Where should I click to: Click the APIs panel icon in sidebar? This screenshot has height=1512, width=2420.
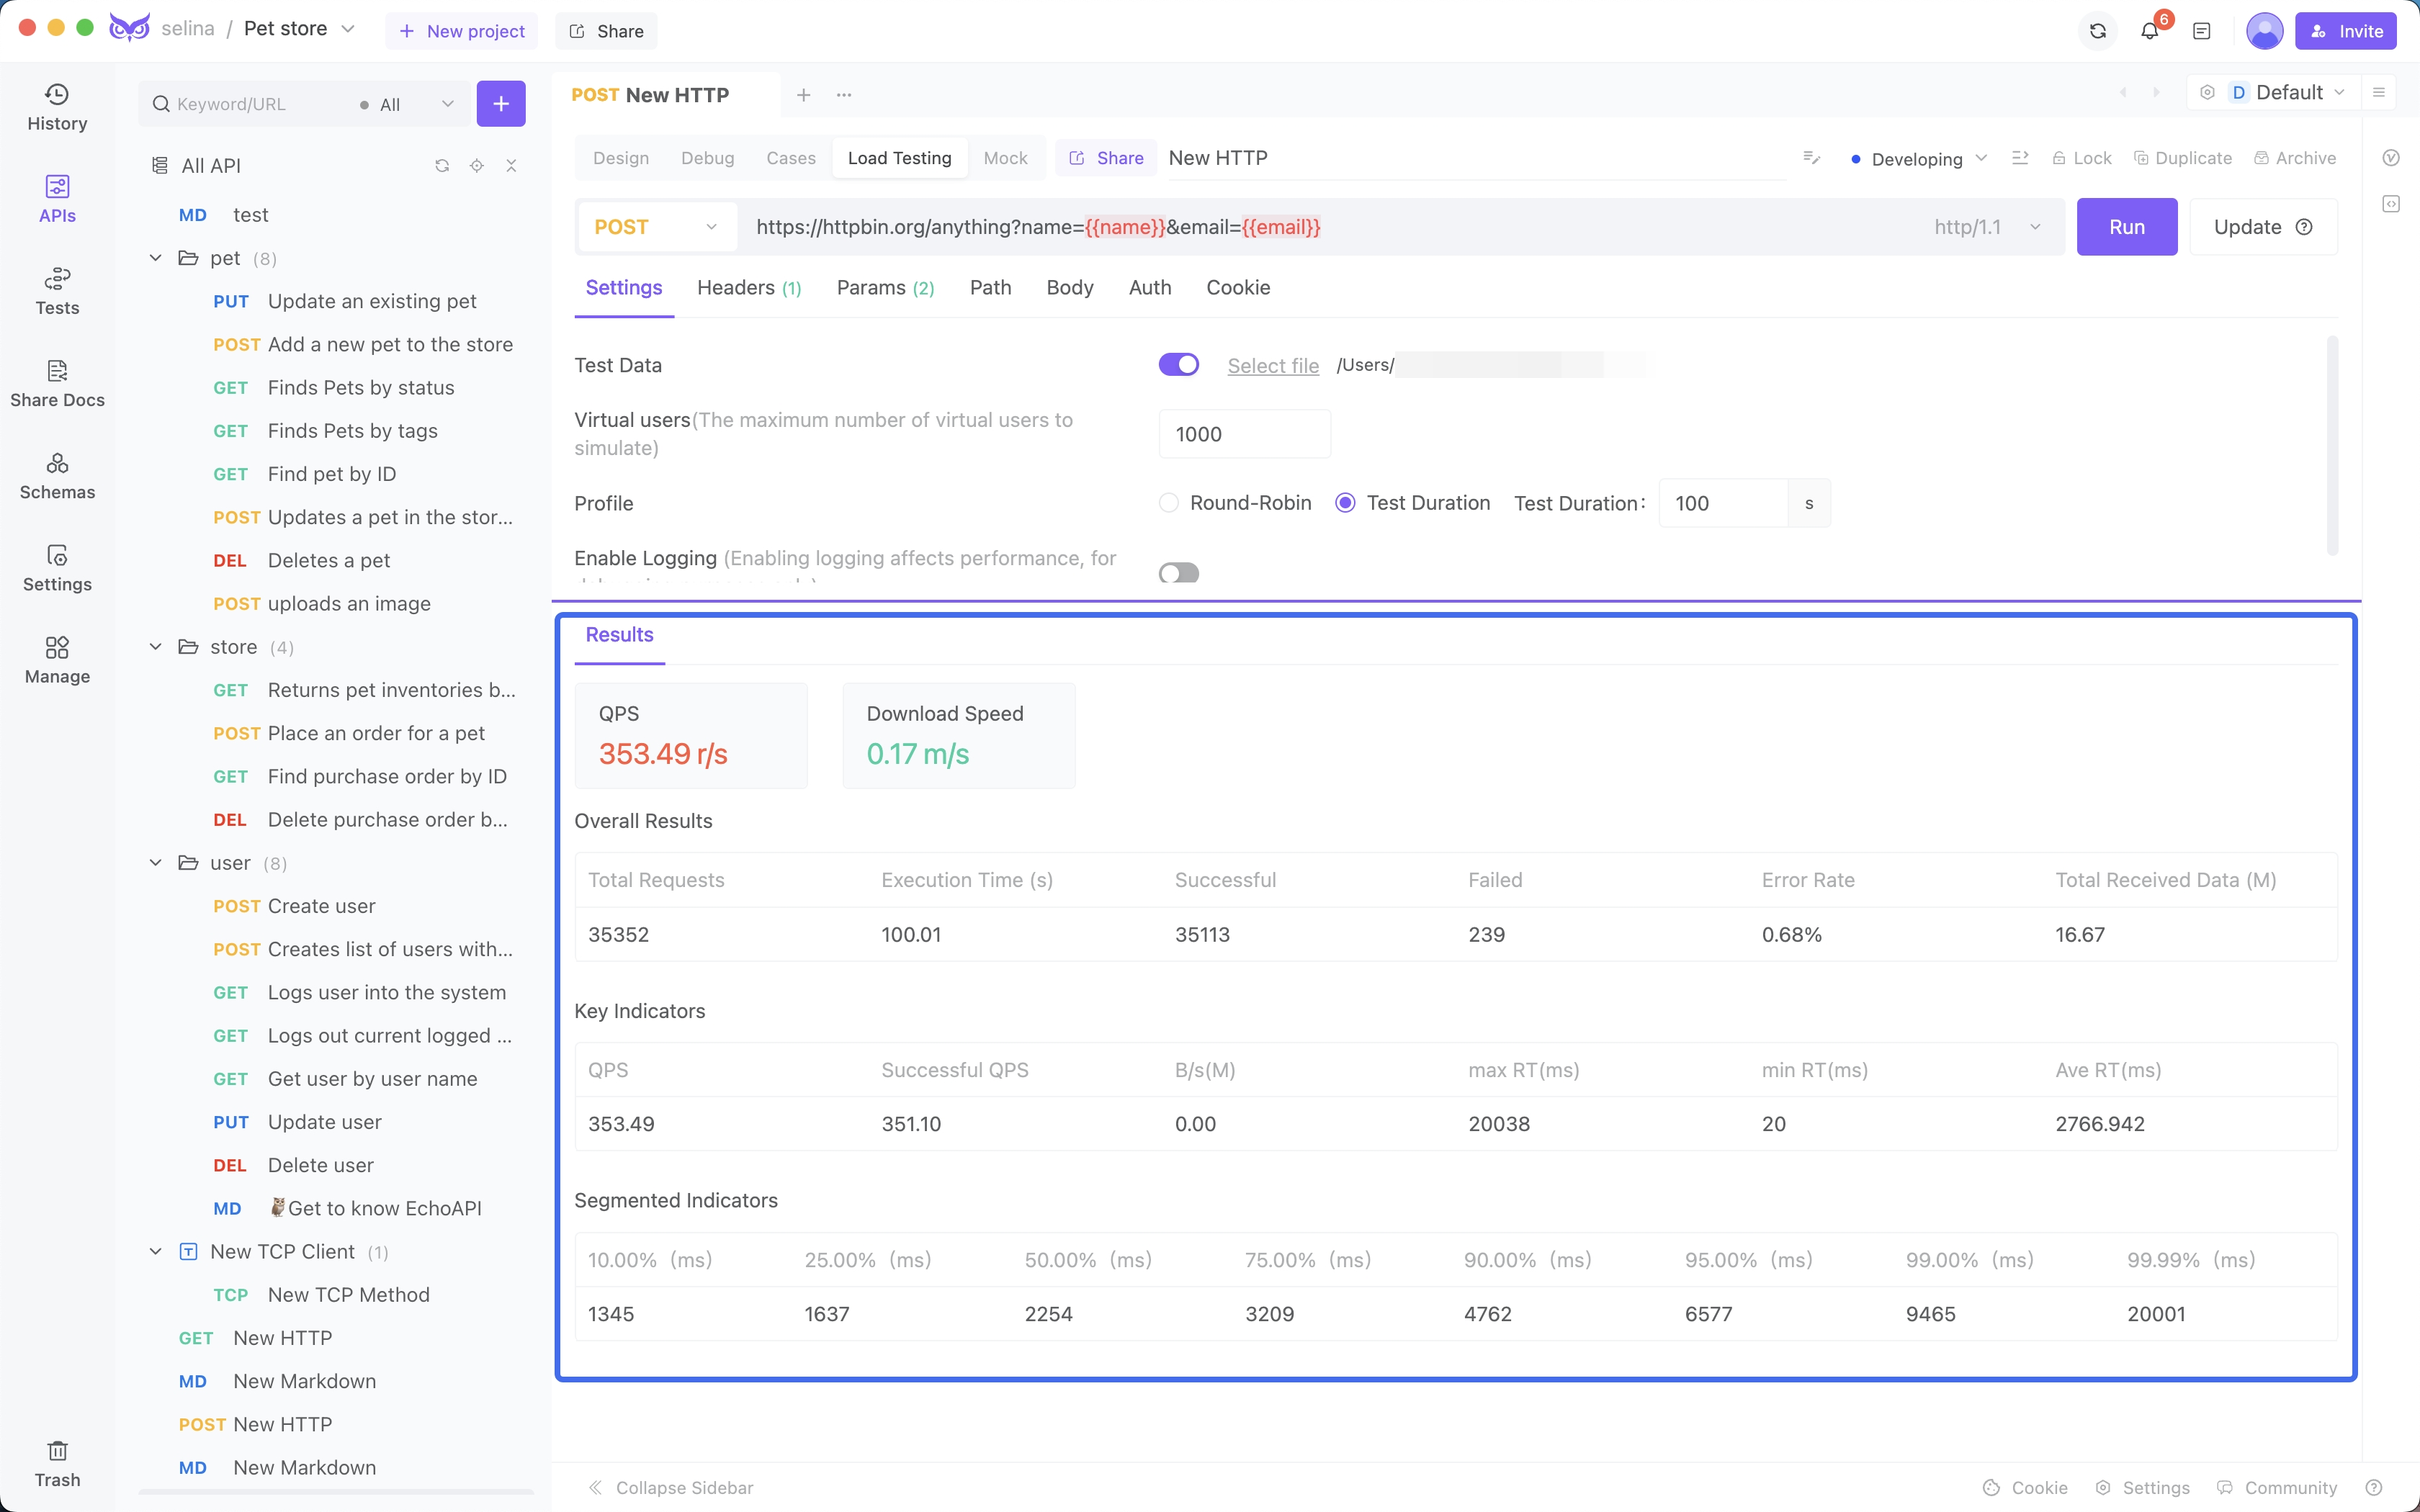click(x=58, y=197)
